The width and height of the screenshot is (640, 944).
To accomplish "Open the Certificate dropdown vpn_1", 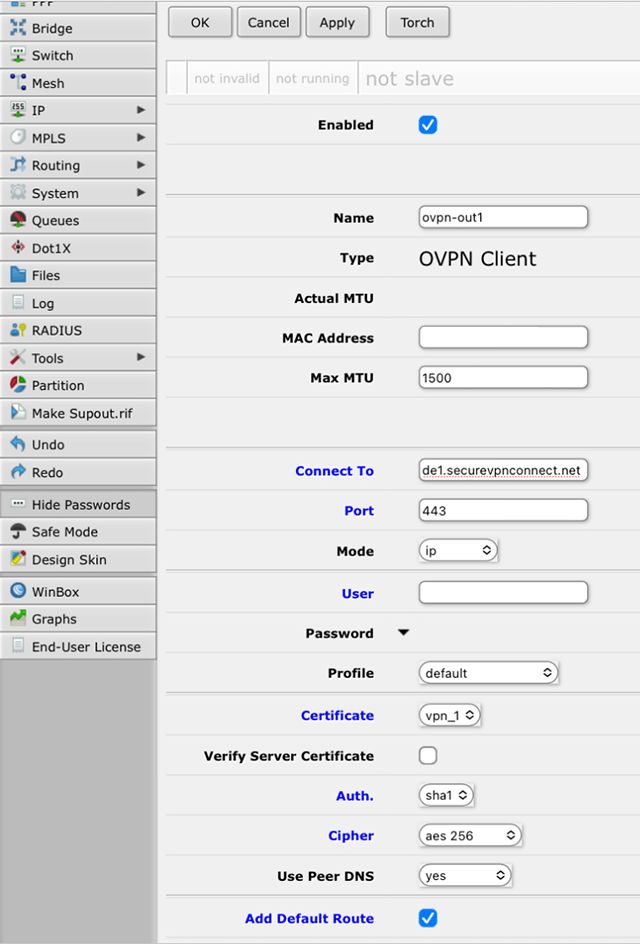I will point(450,715).
